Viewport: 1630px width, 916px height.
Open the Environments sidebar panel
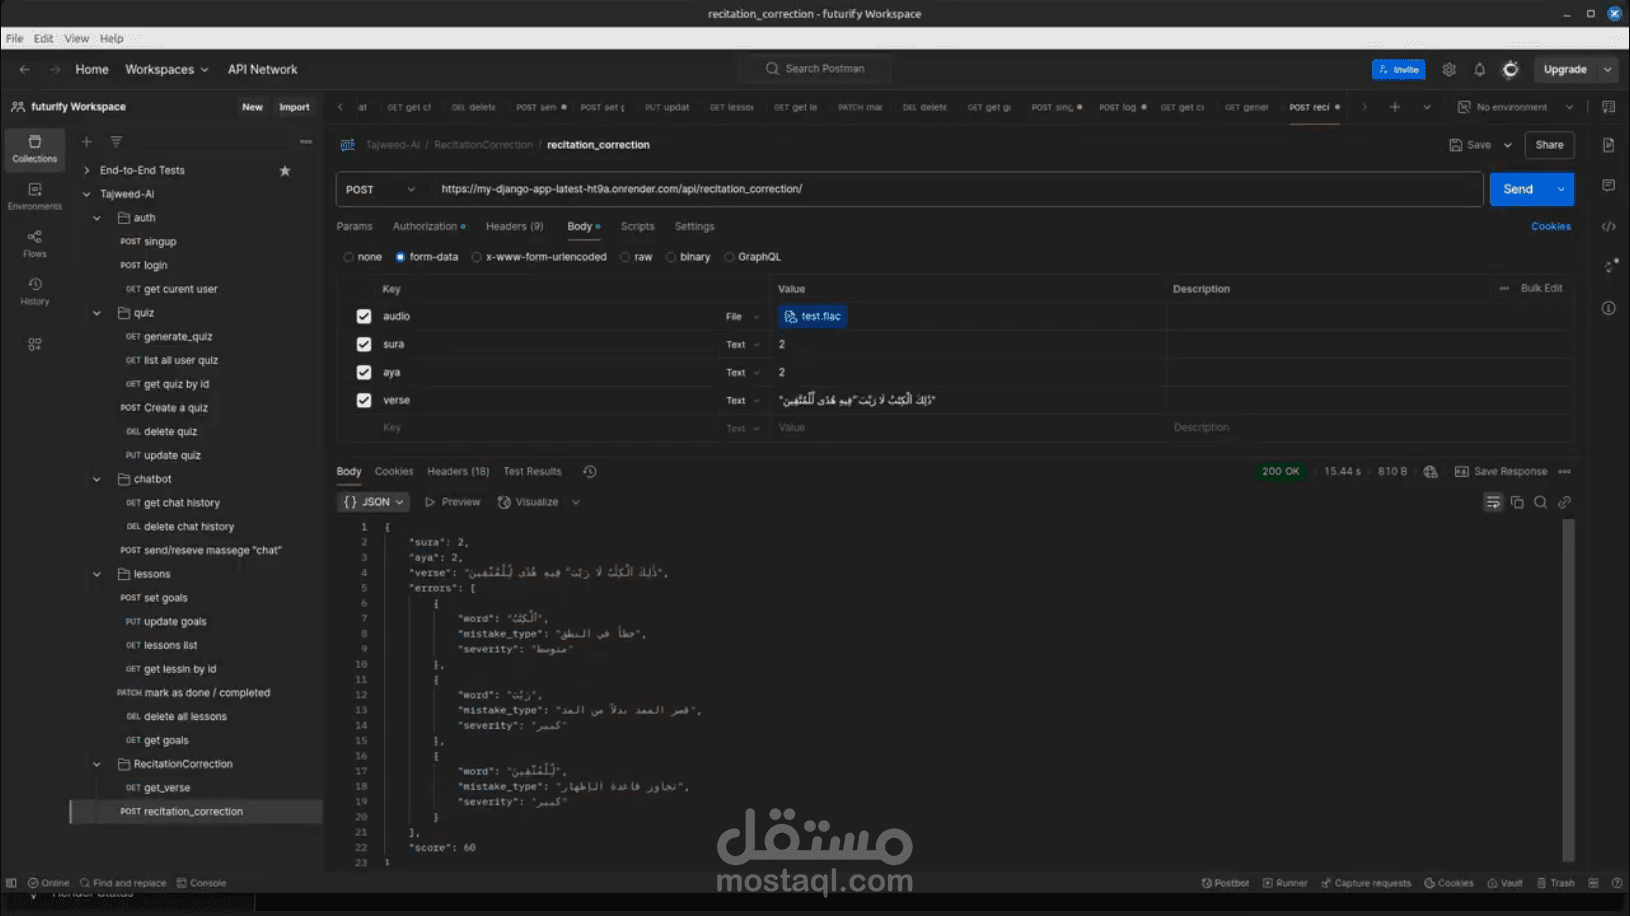pos(35,196)
